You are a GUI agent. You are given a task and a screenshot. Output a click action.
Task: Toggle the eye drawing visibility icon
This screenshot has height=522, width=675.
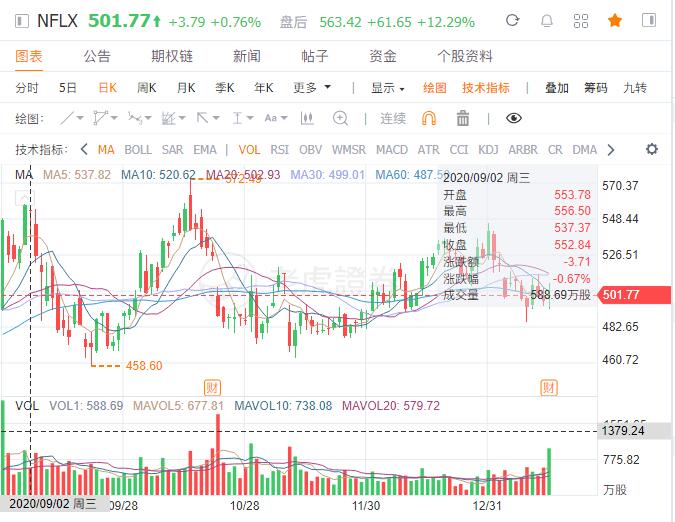pos(514,118)
